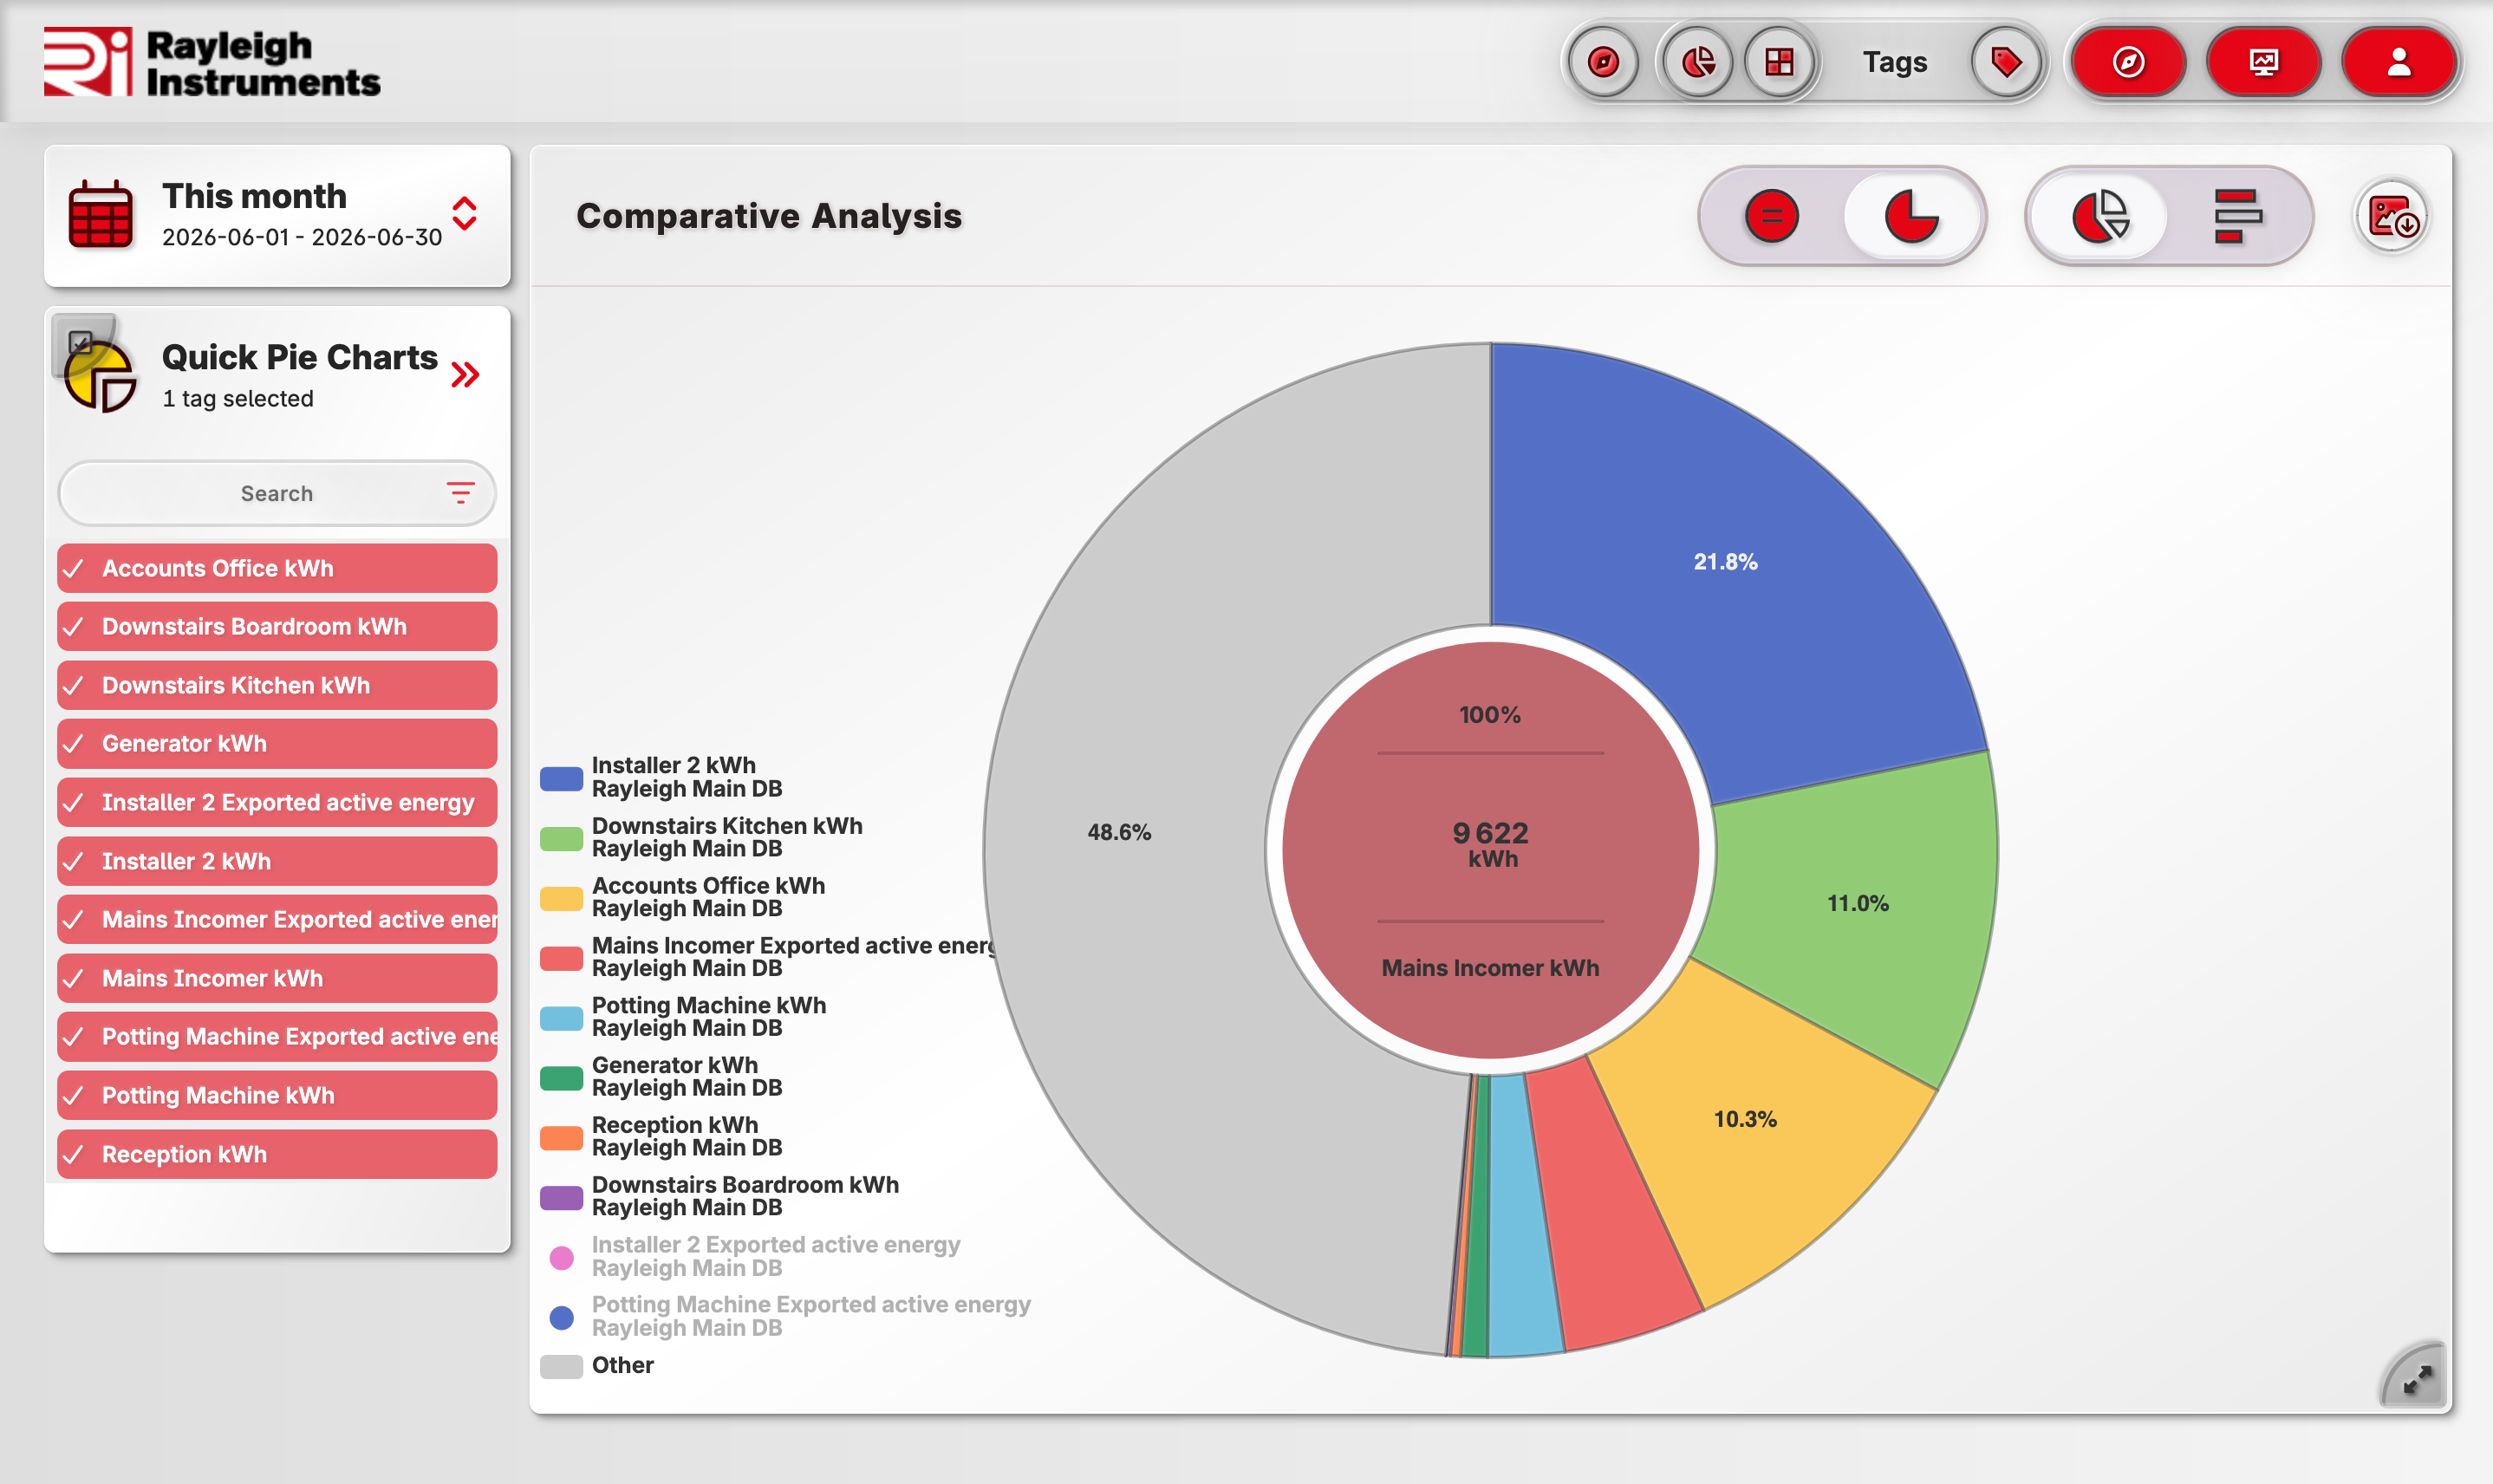This screenshot has height=1484, width=2493.
Task: Toggle Mains Incomer Exported active energy tag
Action: [x=277, y=919]
